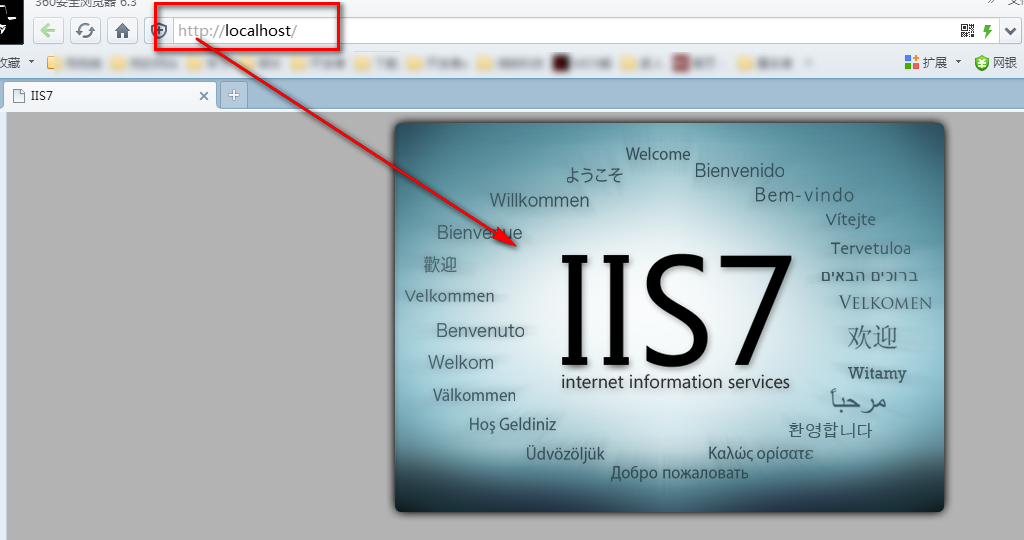Open the browser home page icon

[122, 31]
